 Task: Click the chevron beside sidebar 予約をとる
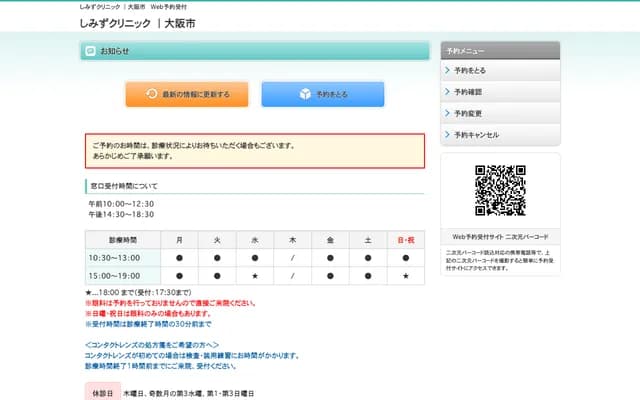coord(447,71)
